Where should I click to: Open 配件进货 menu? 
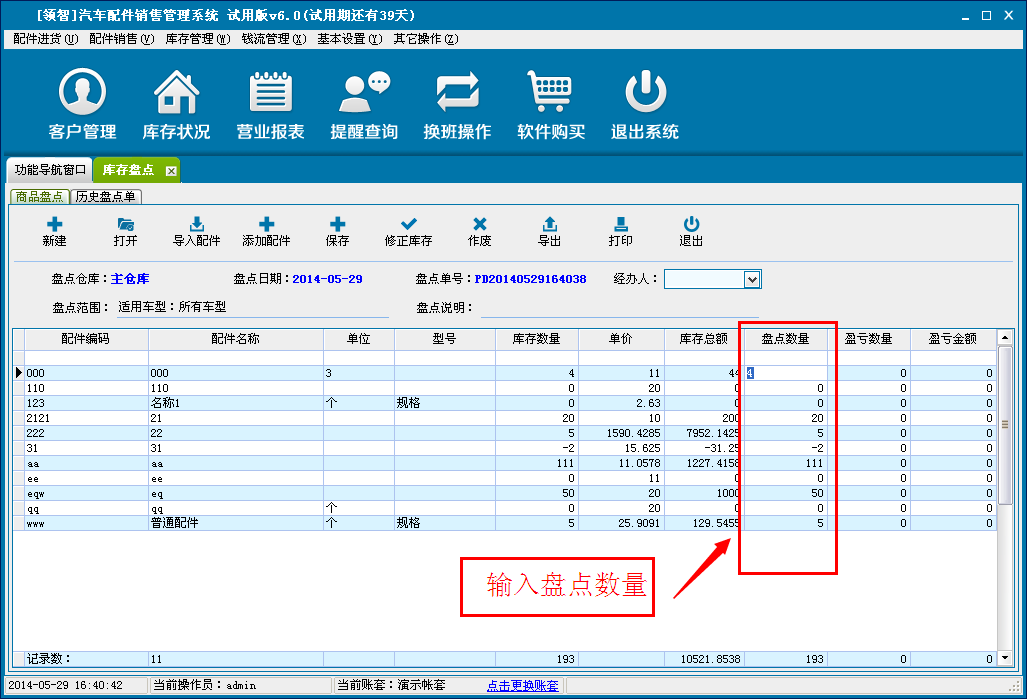[45, 39]
